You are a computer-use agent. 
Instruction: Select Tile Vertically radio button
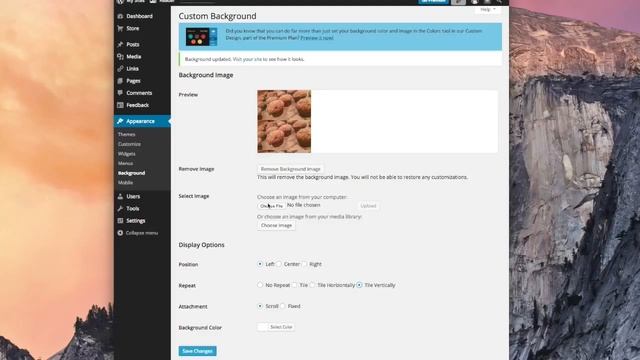(x=359, y=285)
